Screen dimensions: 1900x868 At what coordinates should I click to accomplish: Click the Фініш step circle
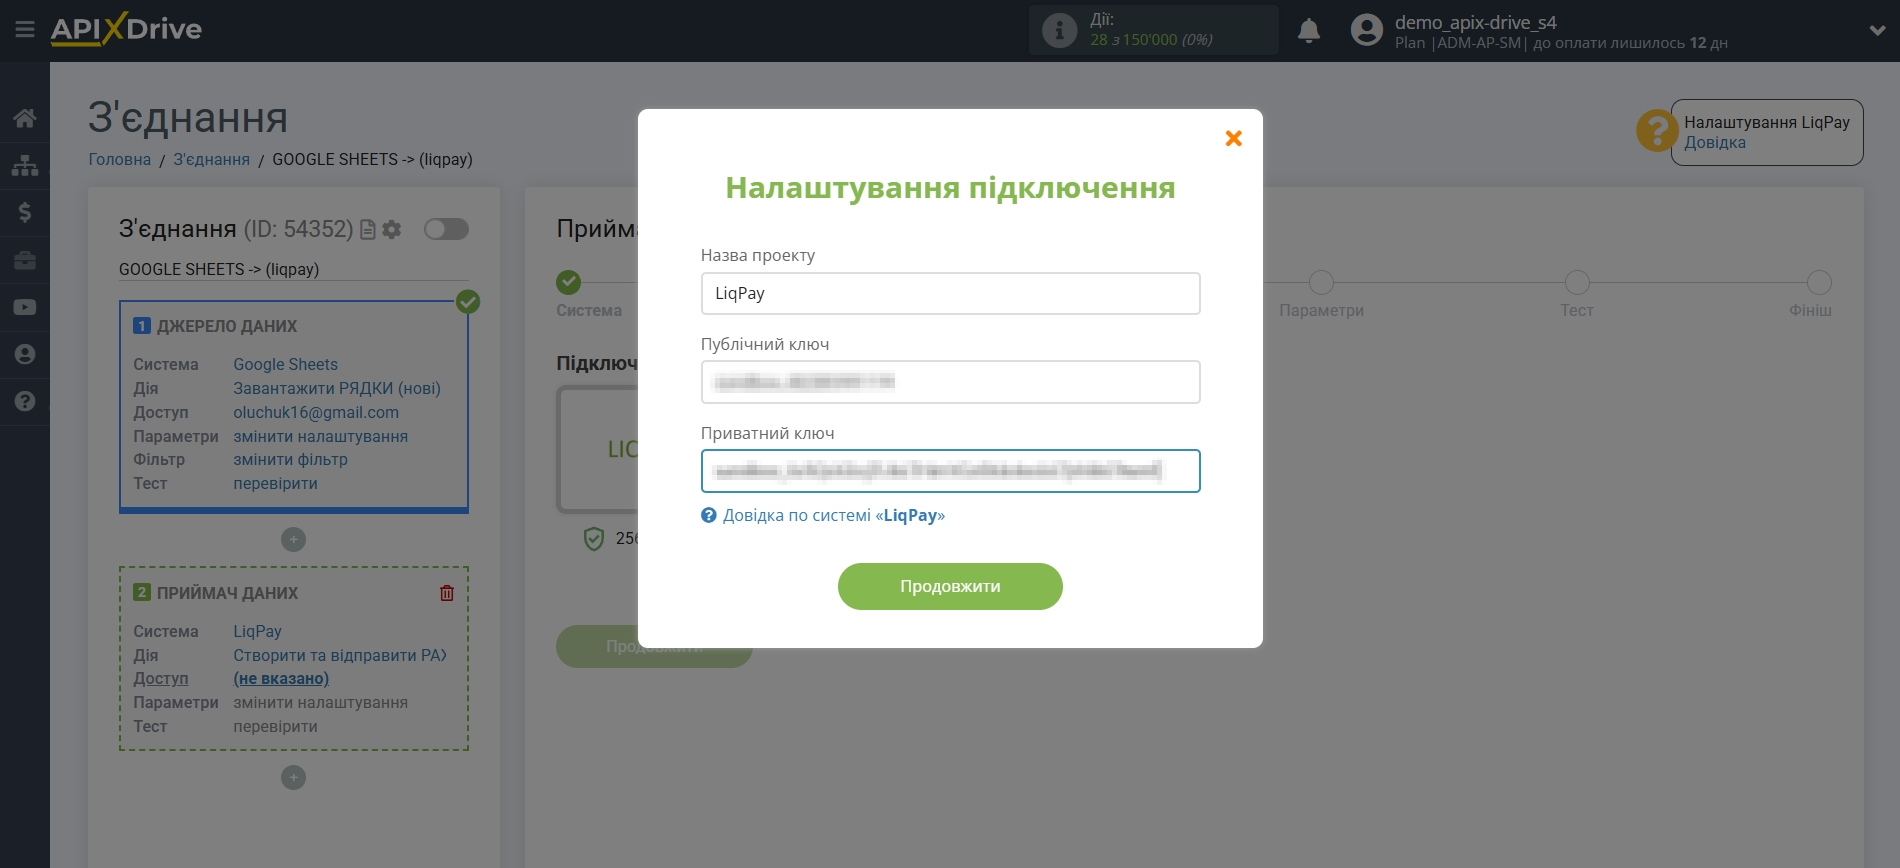tap(1819, 282)
